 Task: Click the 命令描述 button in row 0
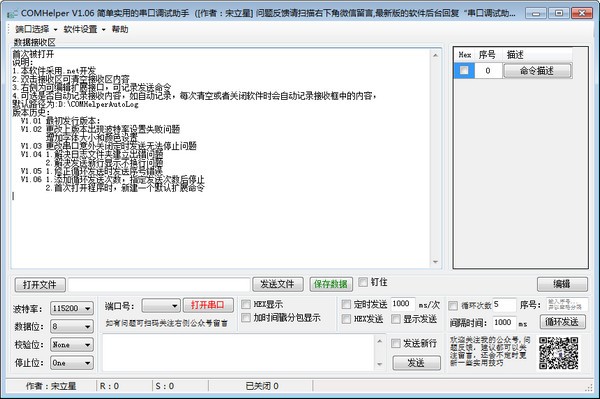[x=537, y=71]
